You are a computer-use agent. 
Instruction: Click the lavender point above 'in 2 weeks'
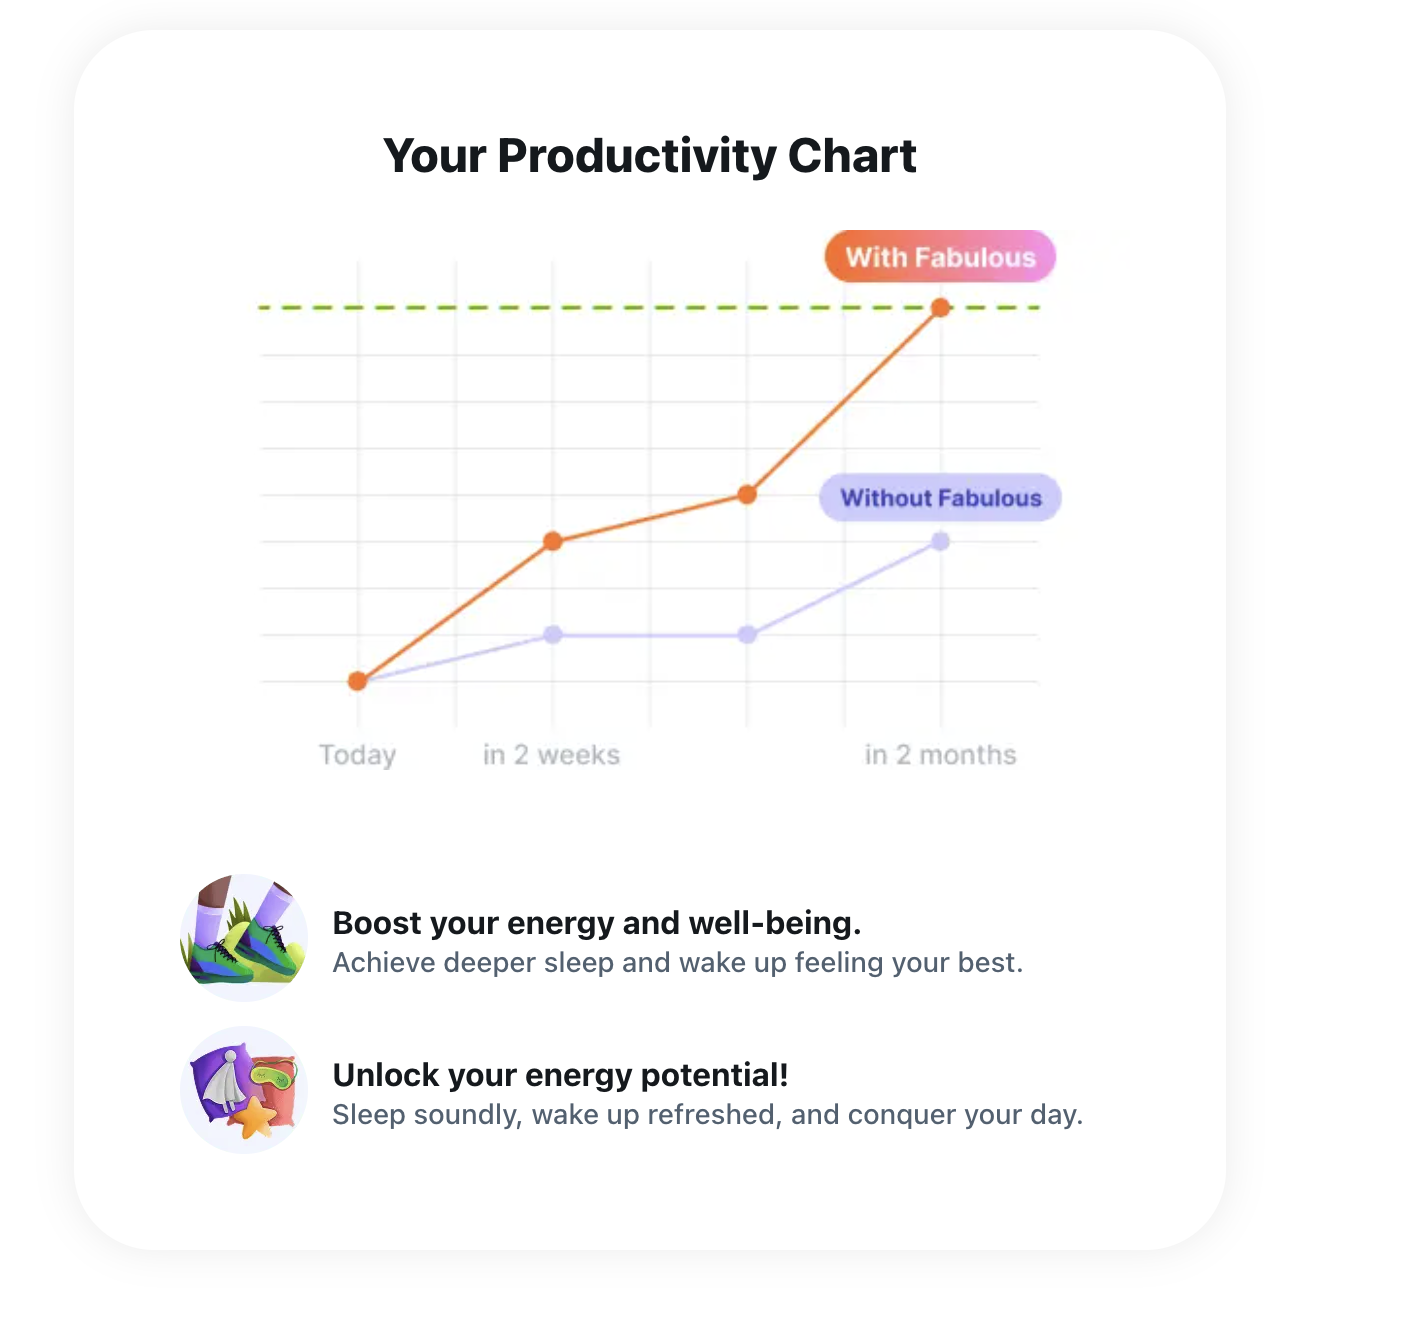tap(553, 635)
